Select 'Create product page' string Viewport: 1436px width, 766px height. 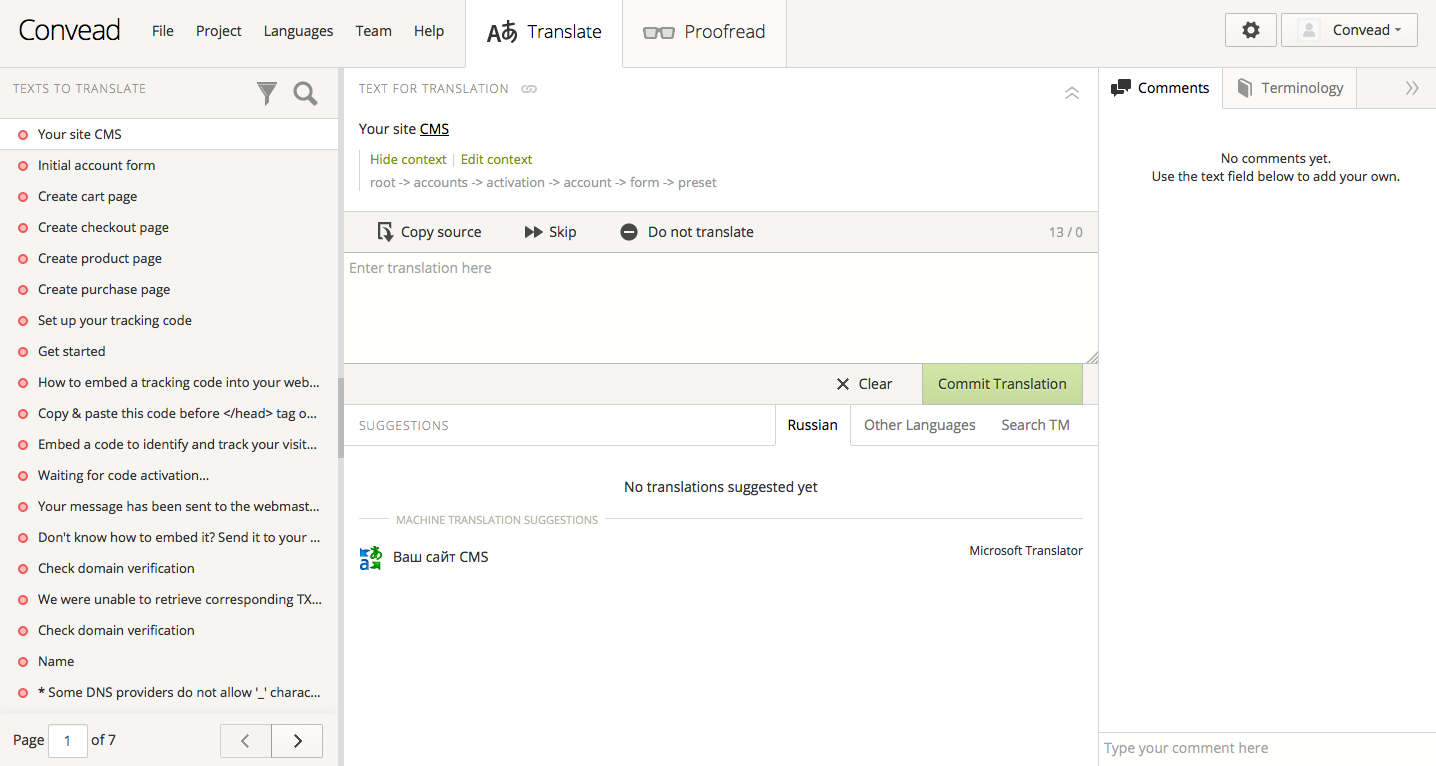169,258
